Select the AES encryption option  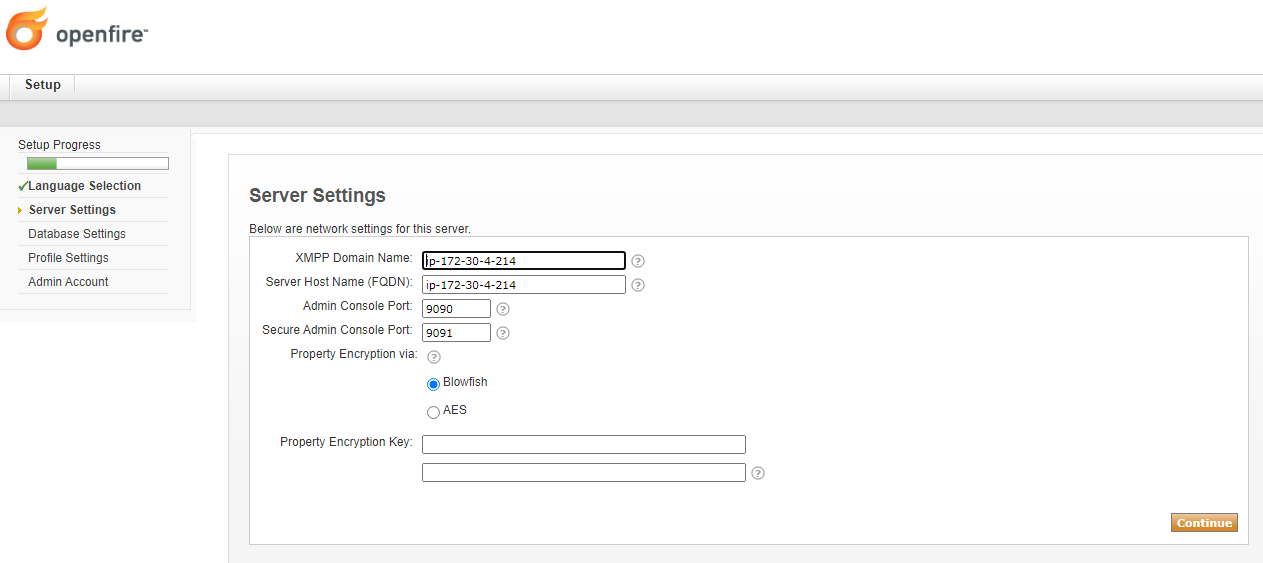coord(433,412)
